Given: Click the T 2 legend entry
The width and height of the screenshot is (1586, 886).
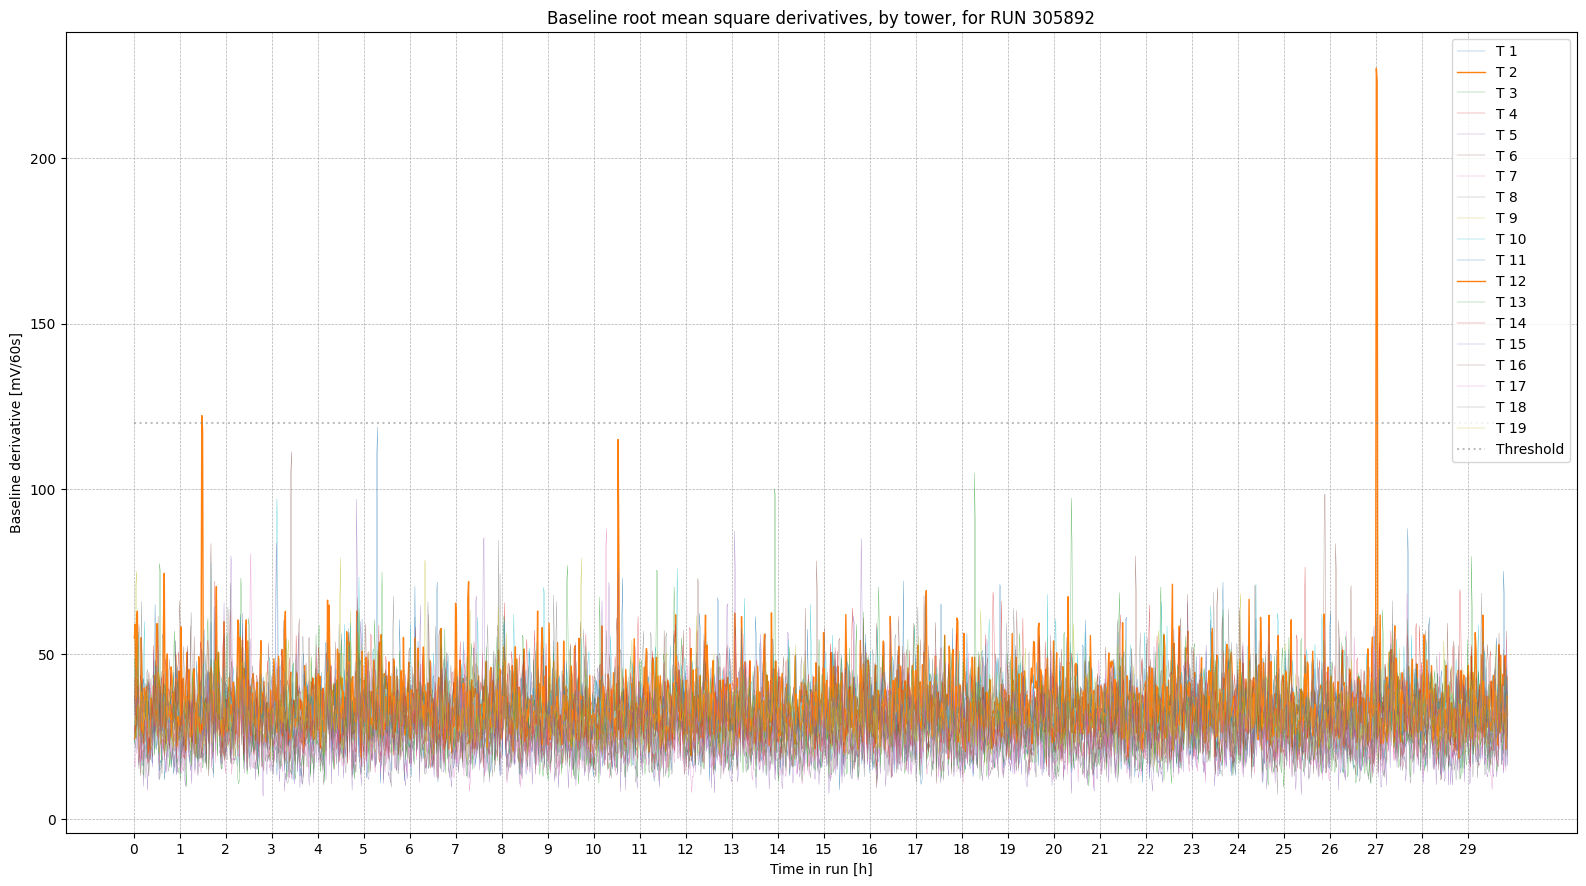Looking at the screenshot, I should [1506, 72].
